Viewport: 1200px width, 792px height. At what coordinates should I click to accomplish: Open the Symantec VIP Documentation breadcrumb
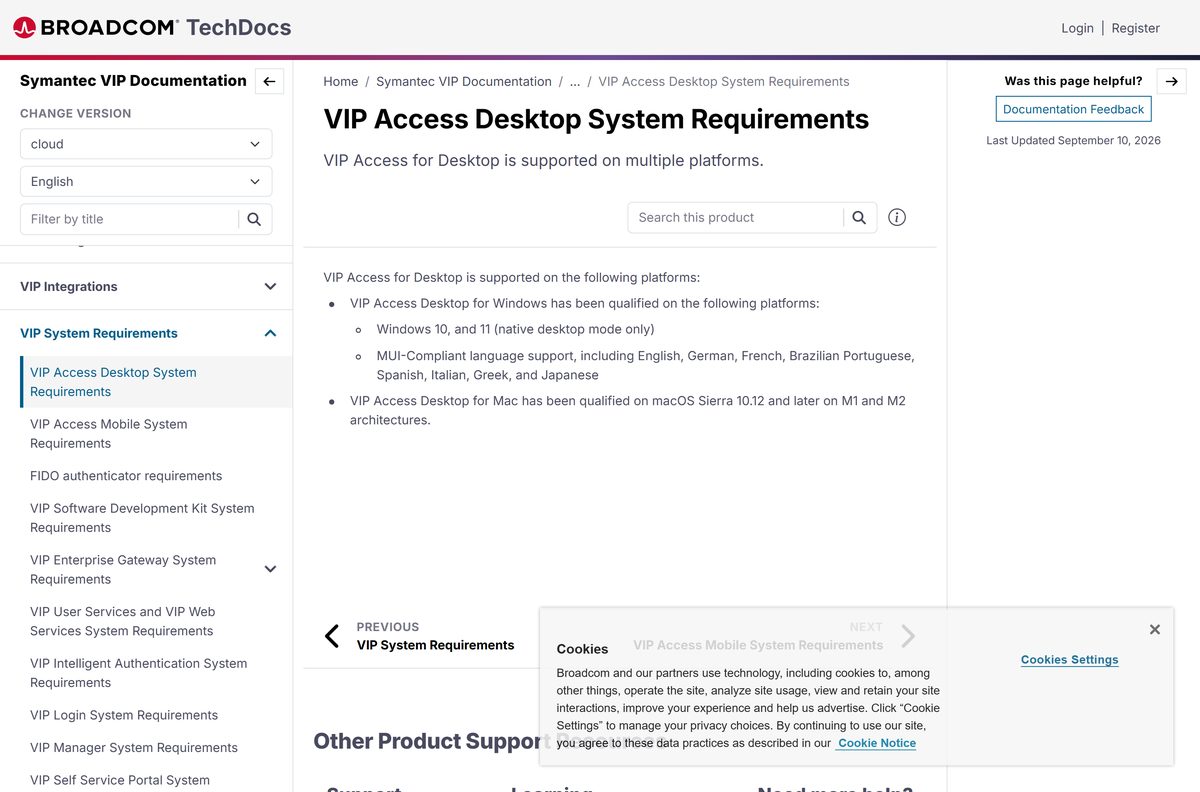pos(464,82)
